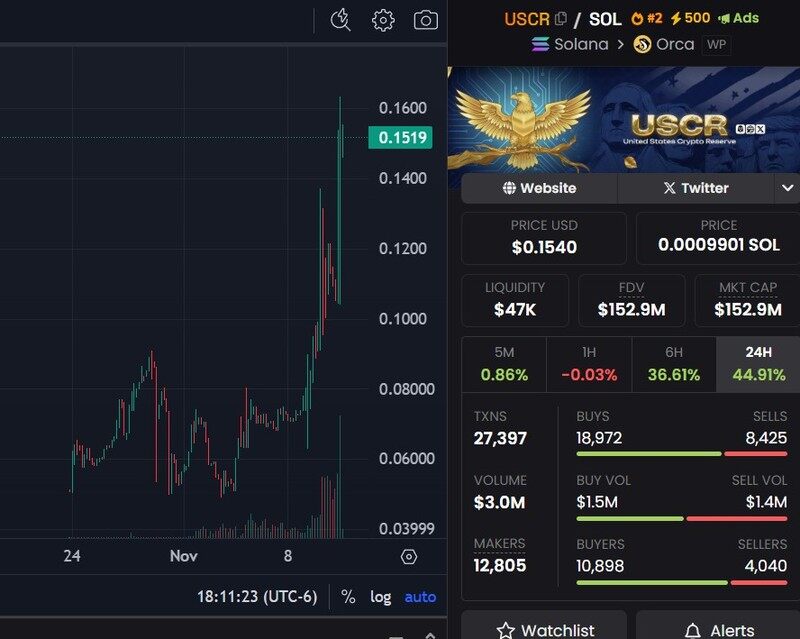Take a chart snapshot with camera icon
The image size is (800, 639).
pos(426,20)
